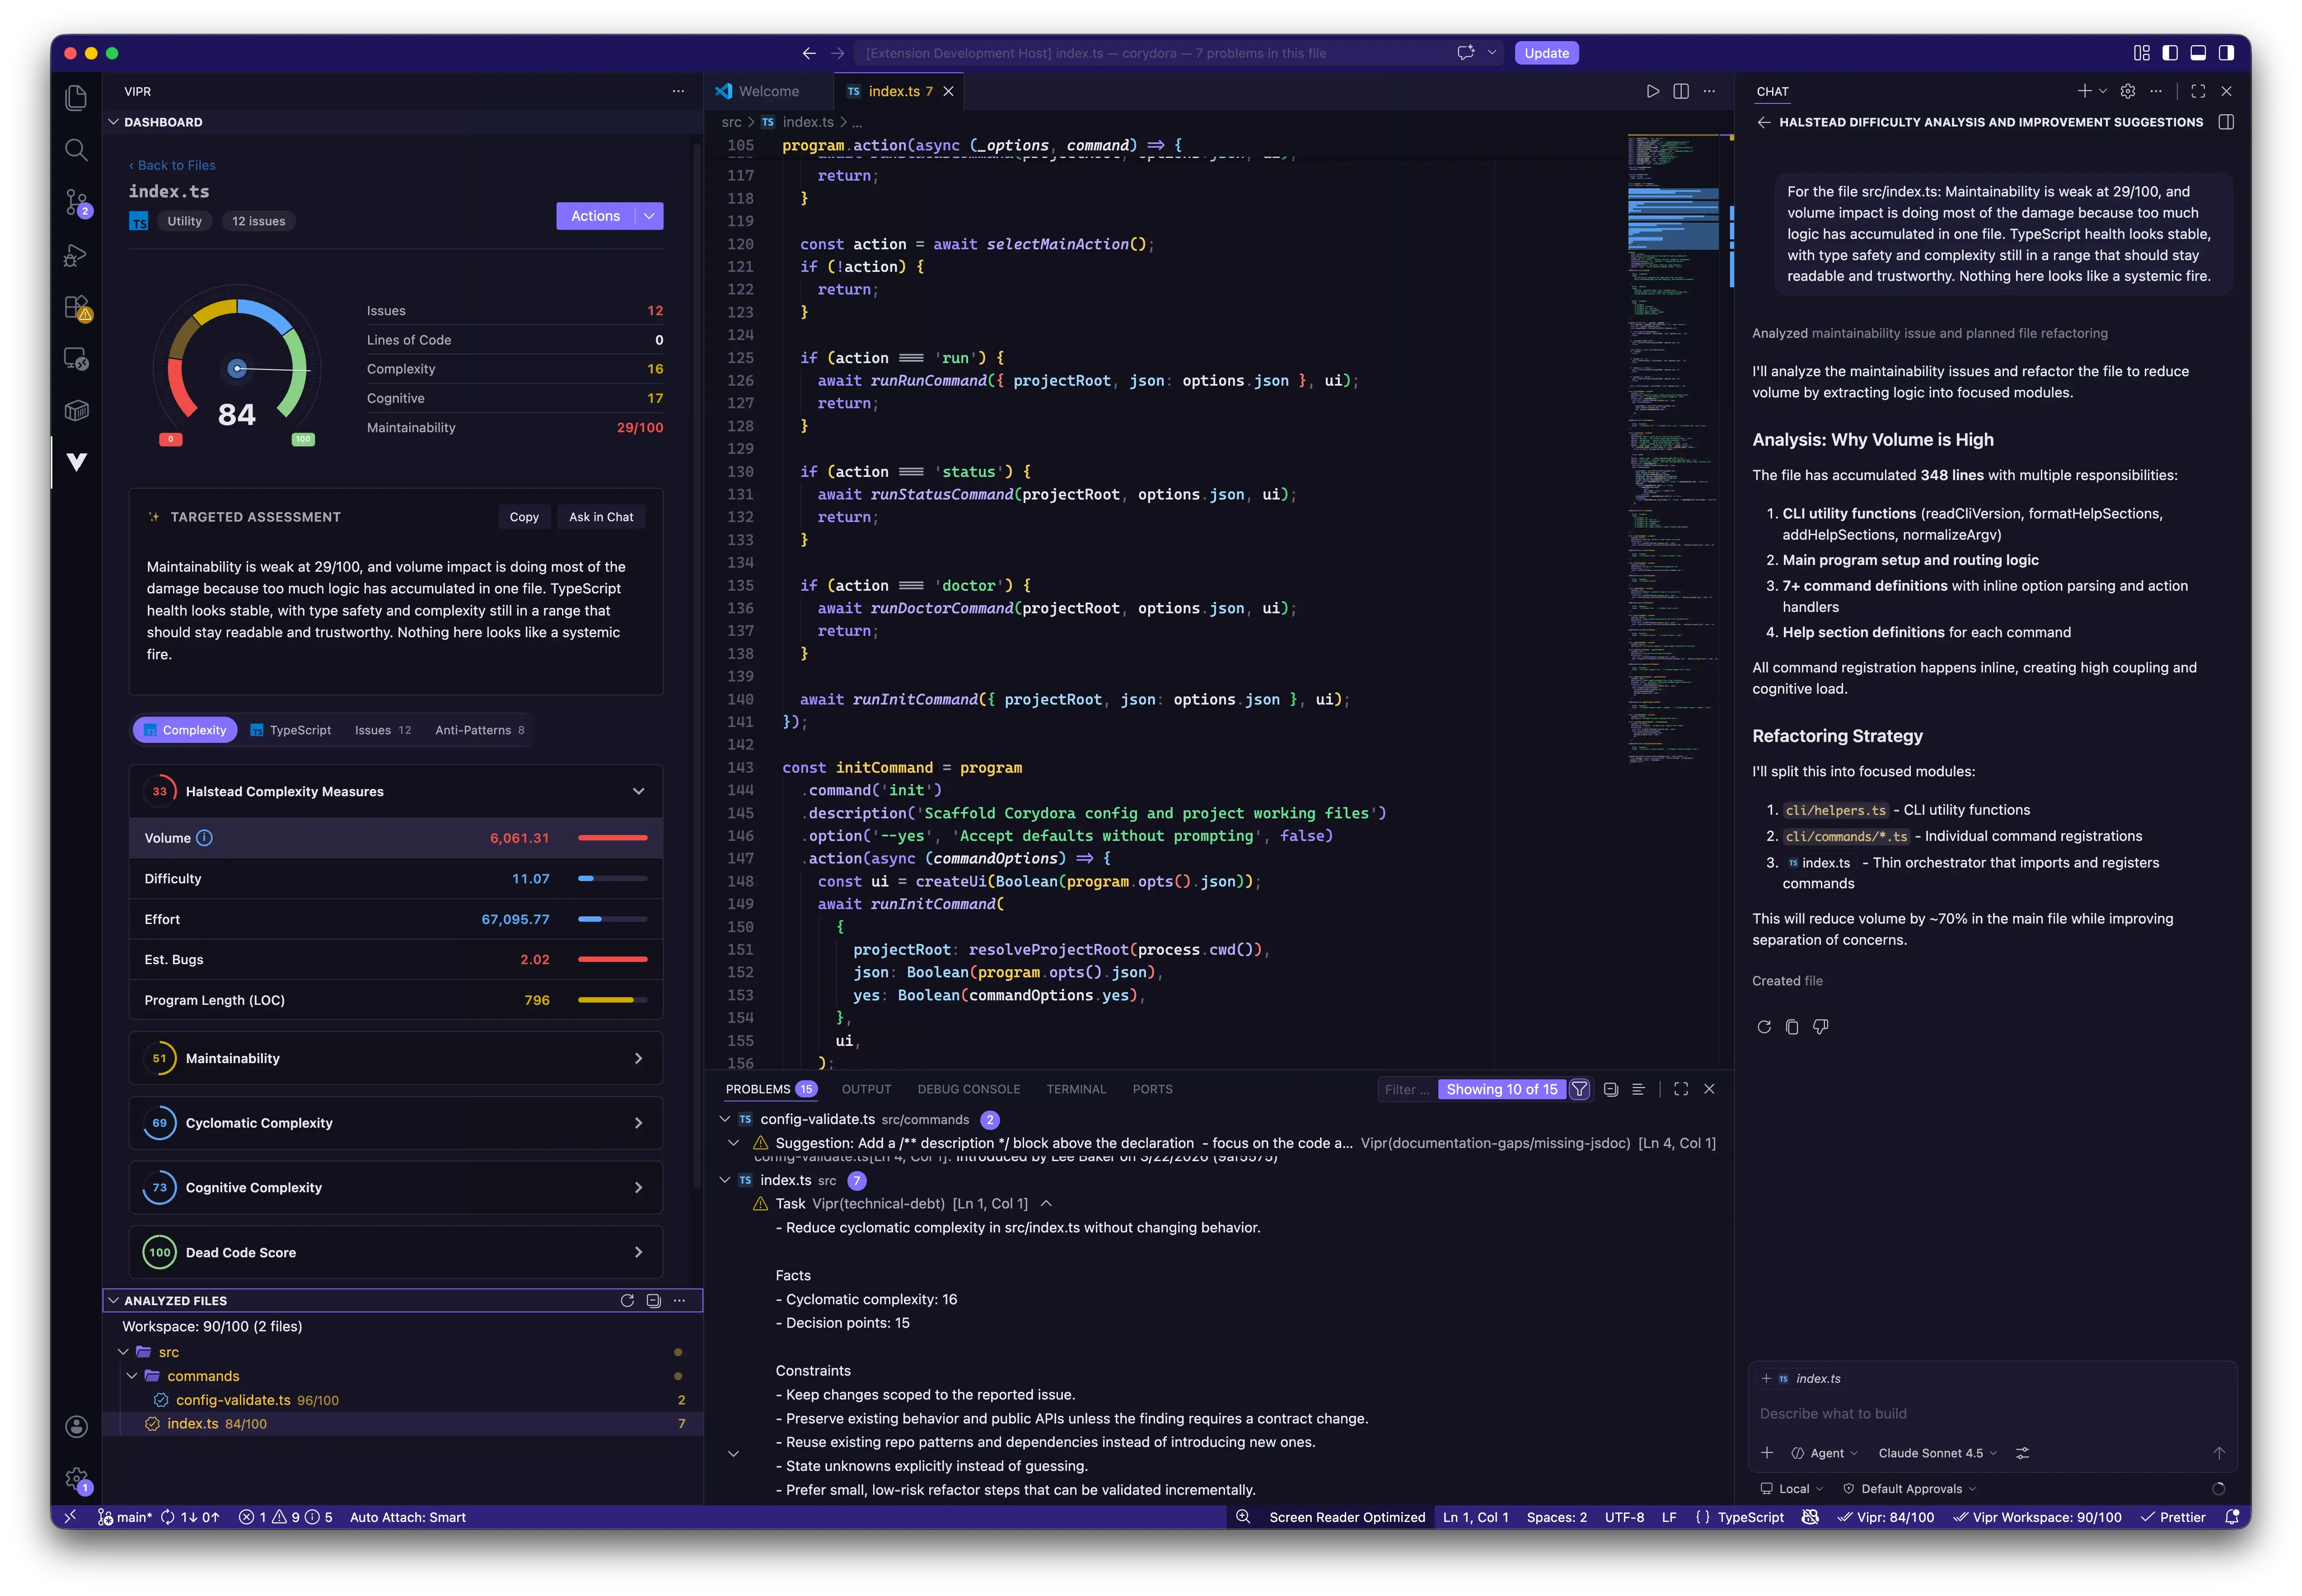Open the DEBUG CONSOLE tab

click(969, 1089)
